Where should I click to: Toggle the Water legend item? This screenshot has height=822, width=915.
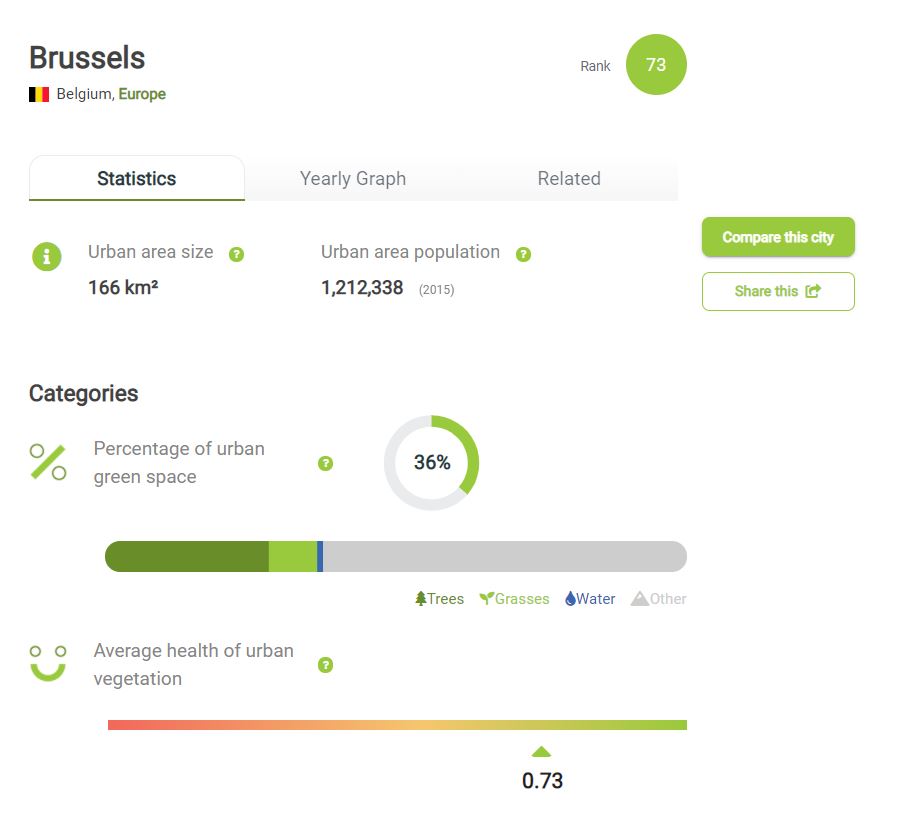click(590, 599)
